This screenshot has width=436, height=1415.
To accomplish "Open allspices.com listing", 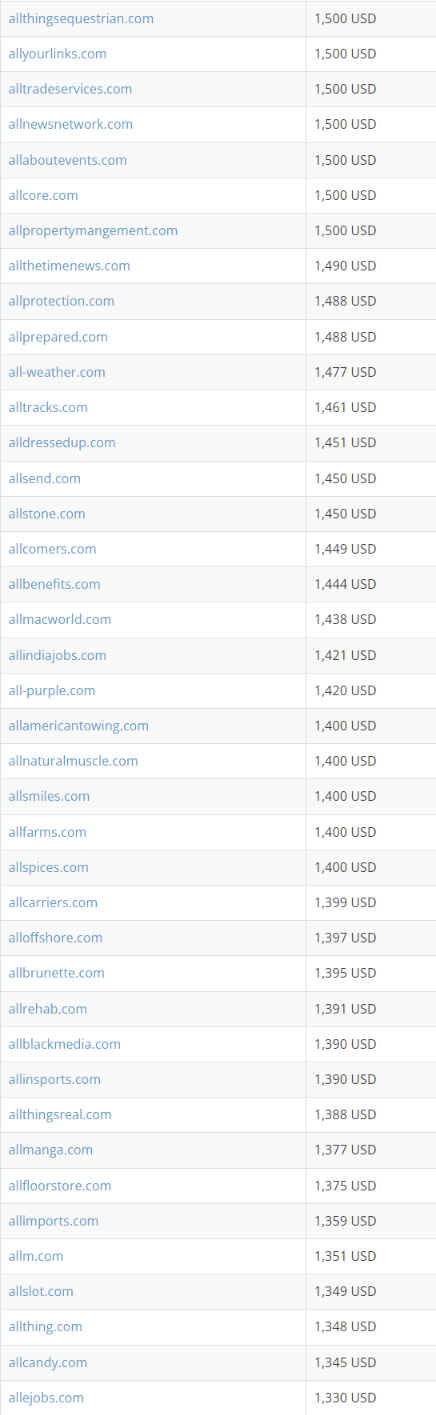I will point(48,867).
